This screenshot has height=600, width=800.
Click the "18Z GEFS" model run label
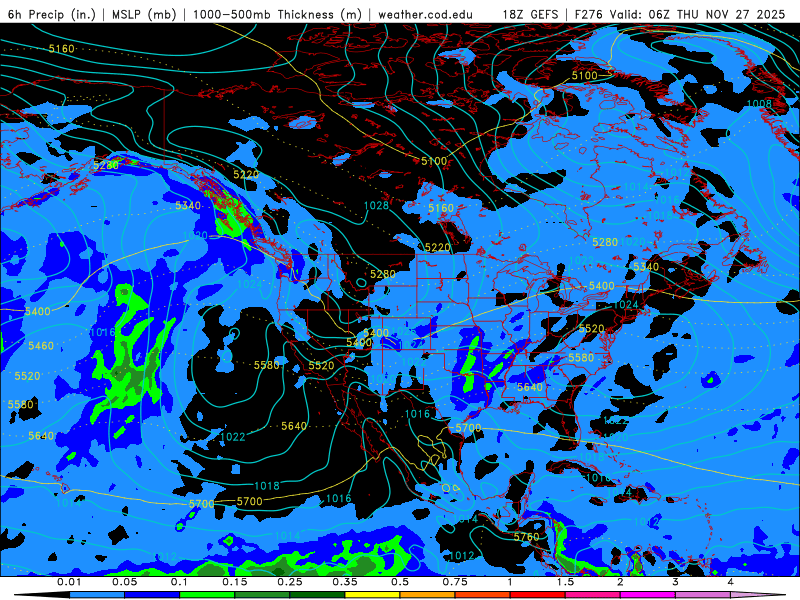pyautogui.click(x=531, y=14)
